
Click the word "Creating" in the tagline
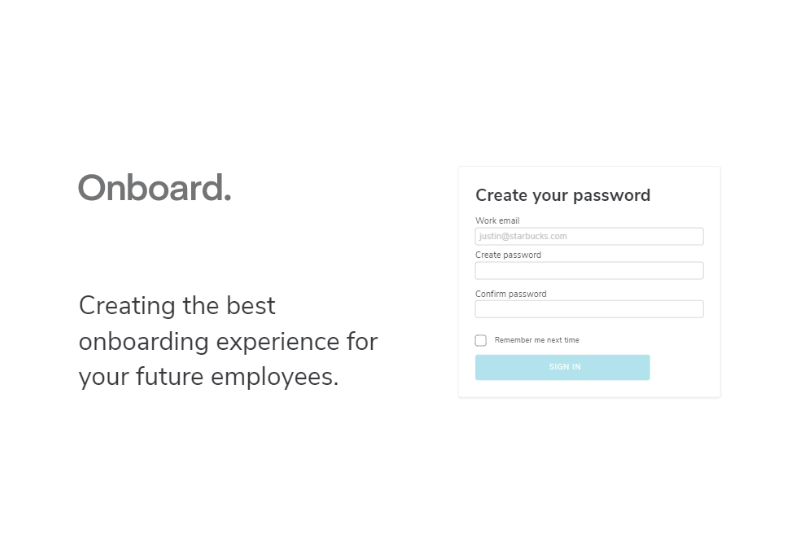tap(127, 305)
